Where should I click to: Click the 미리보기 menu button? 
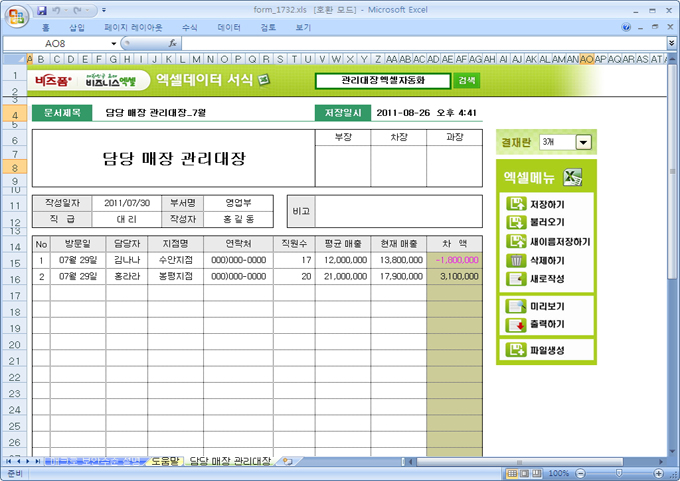point(536,306)
